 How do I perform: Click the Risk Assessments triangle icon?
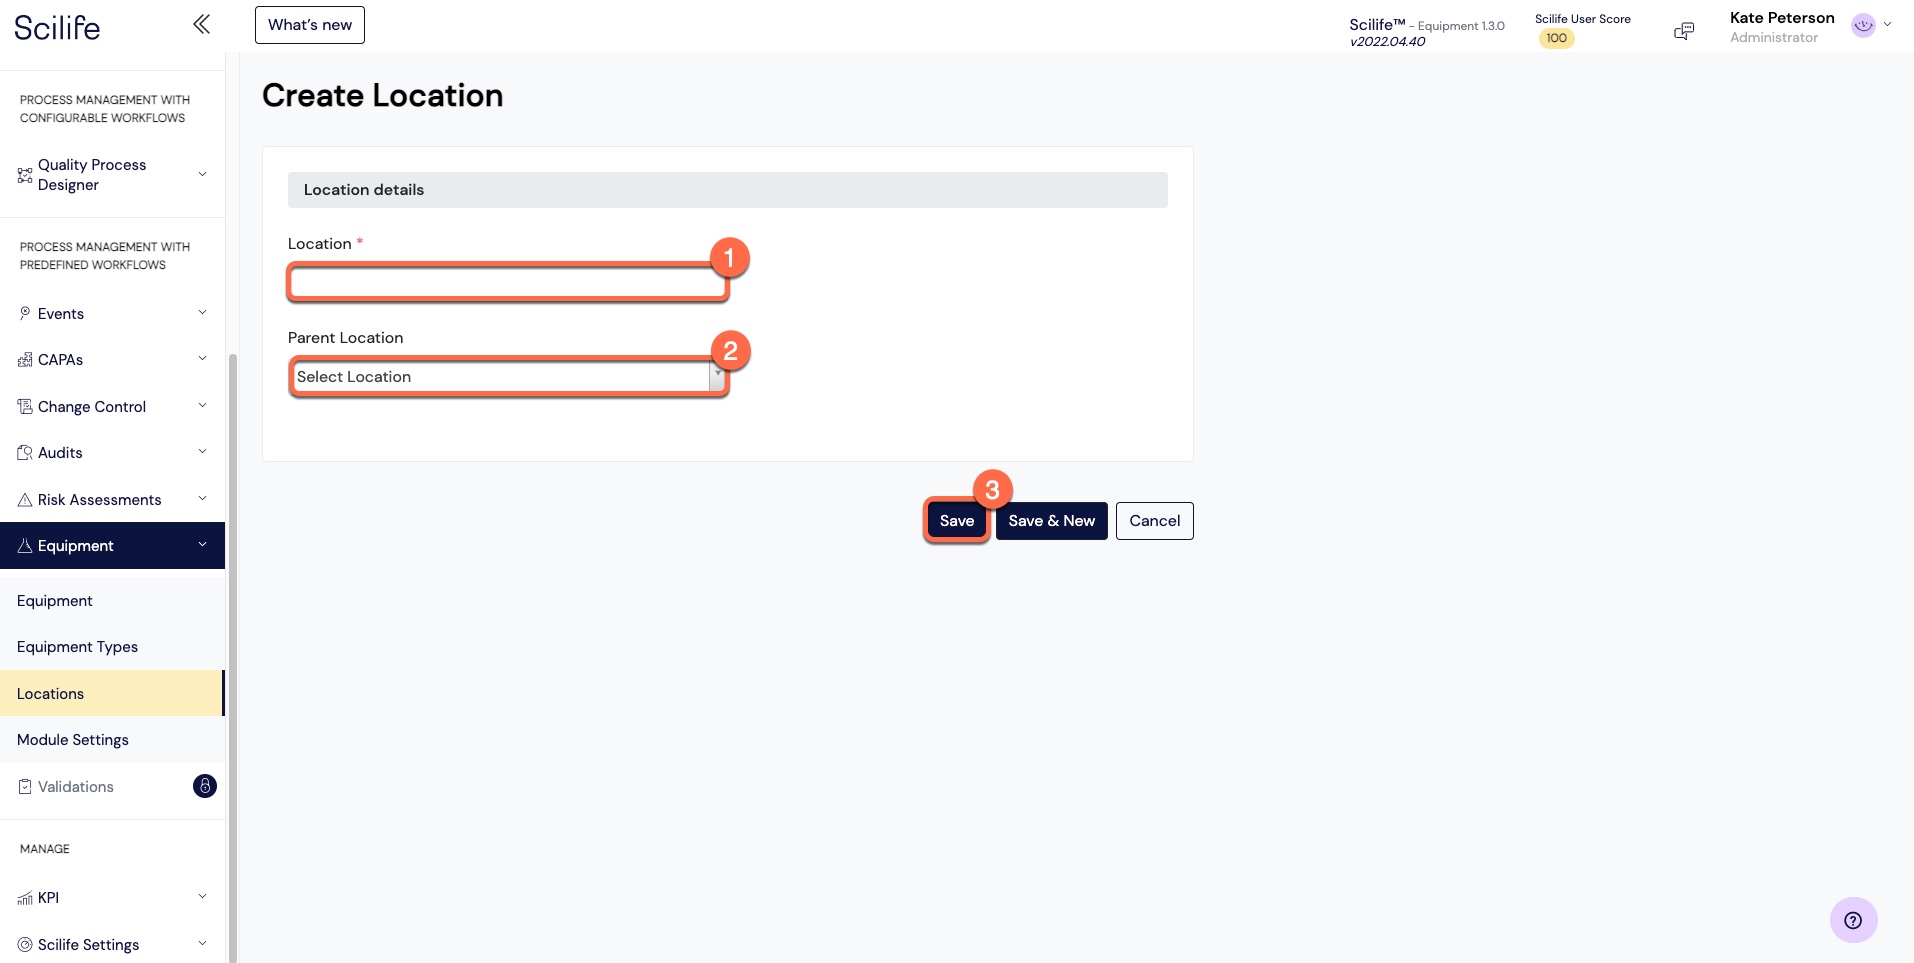(25, 500)
